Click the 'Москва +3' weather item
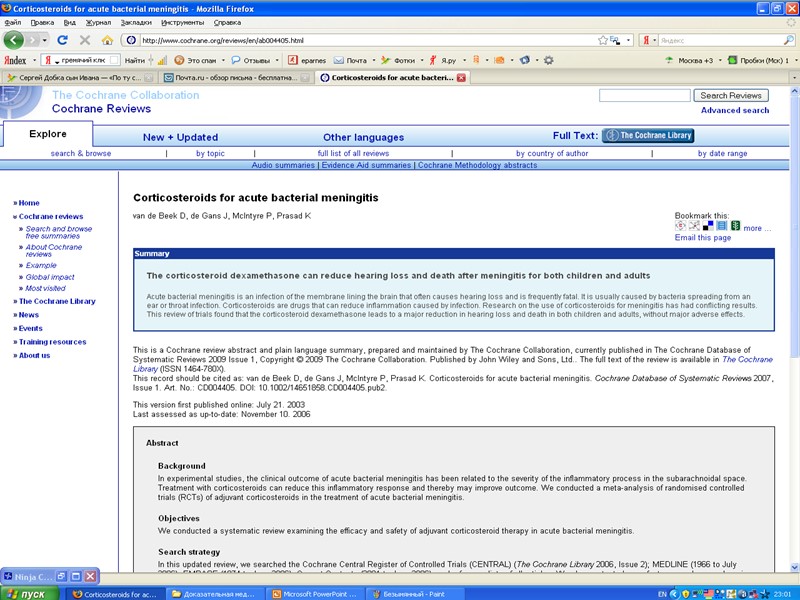 (x=689, y=60)
